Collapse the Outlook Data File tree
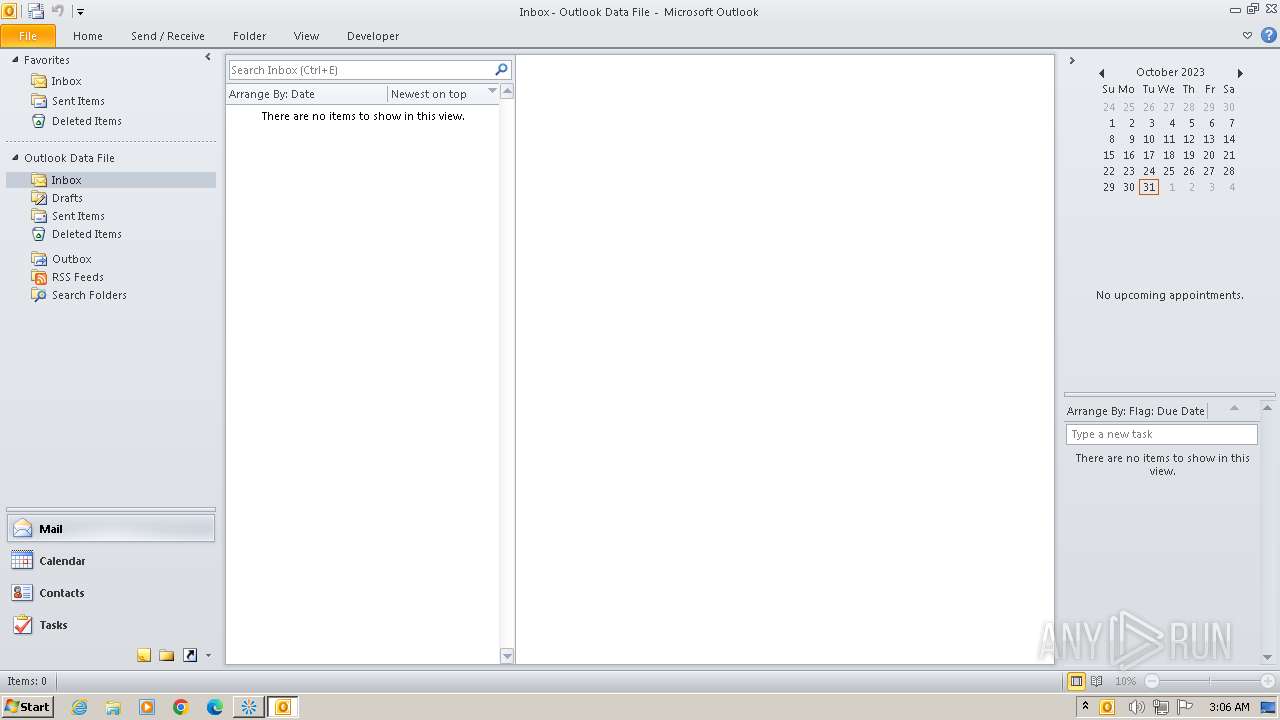Image resolution: width=1280 pixels, height=720 pixels. click(16, 158)
